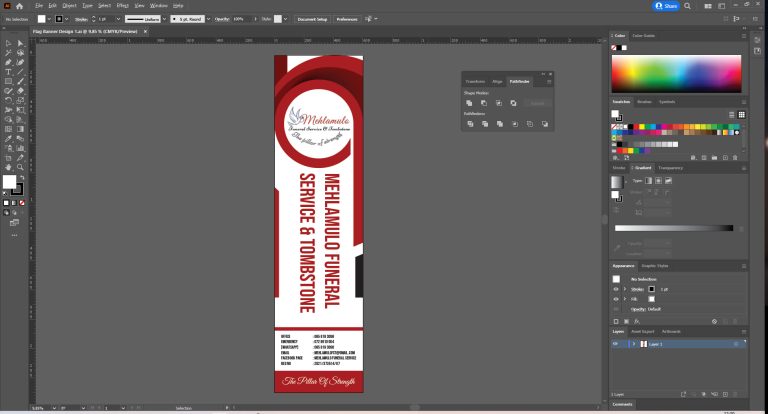Click the Unite shape mode icon

pyautogui.click(x=468, y=103)
